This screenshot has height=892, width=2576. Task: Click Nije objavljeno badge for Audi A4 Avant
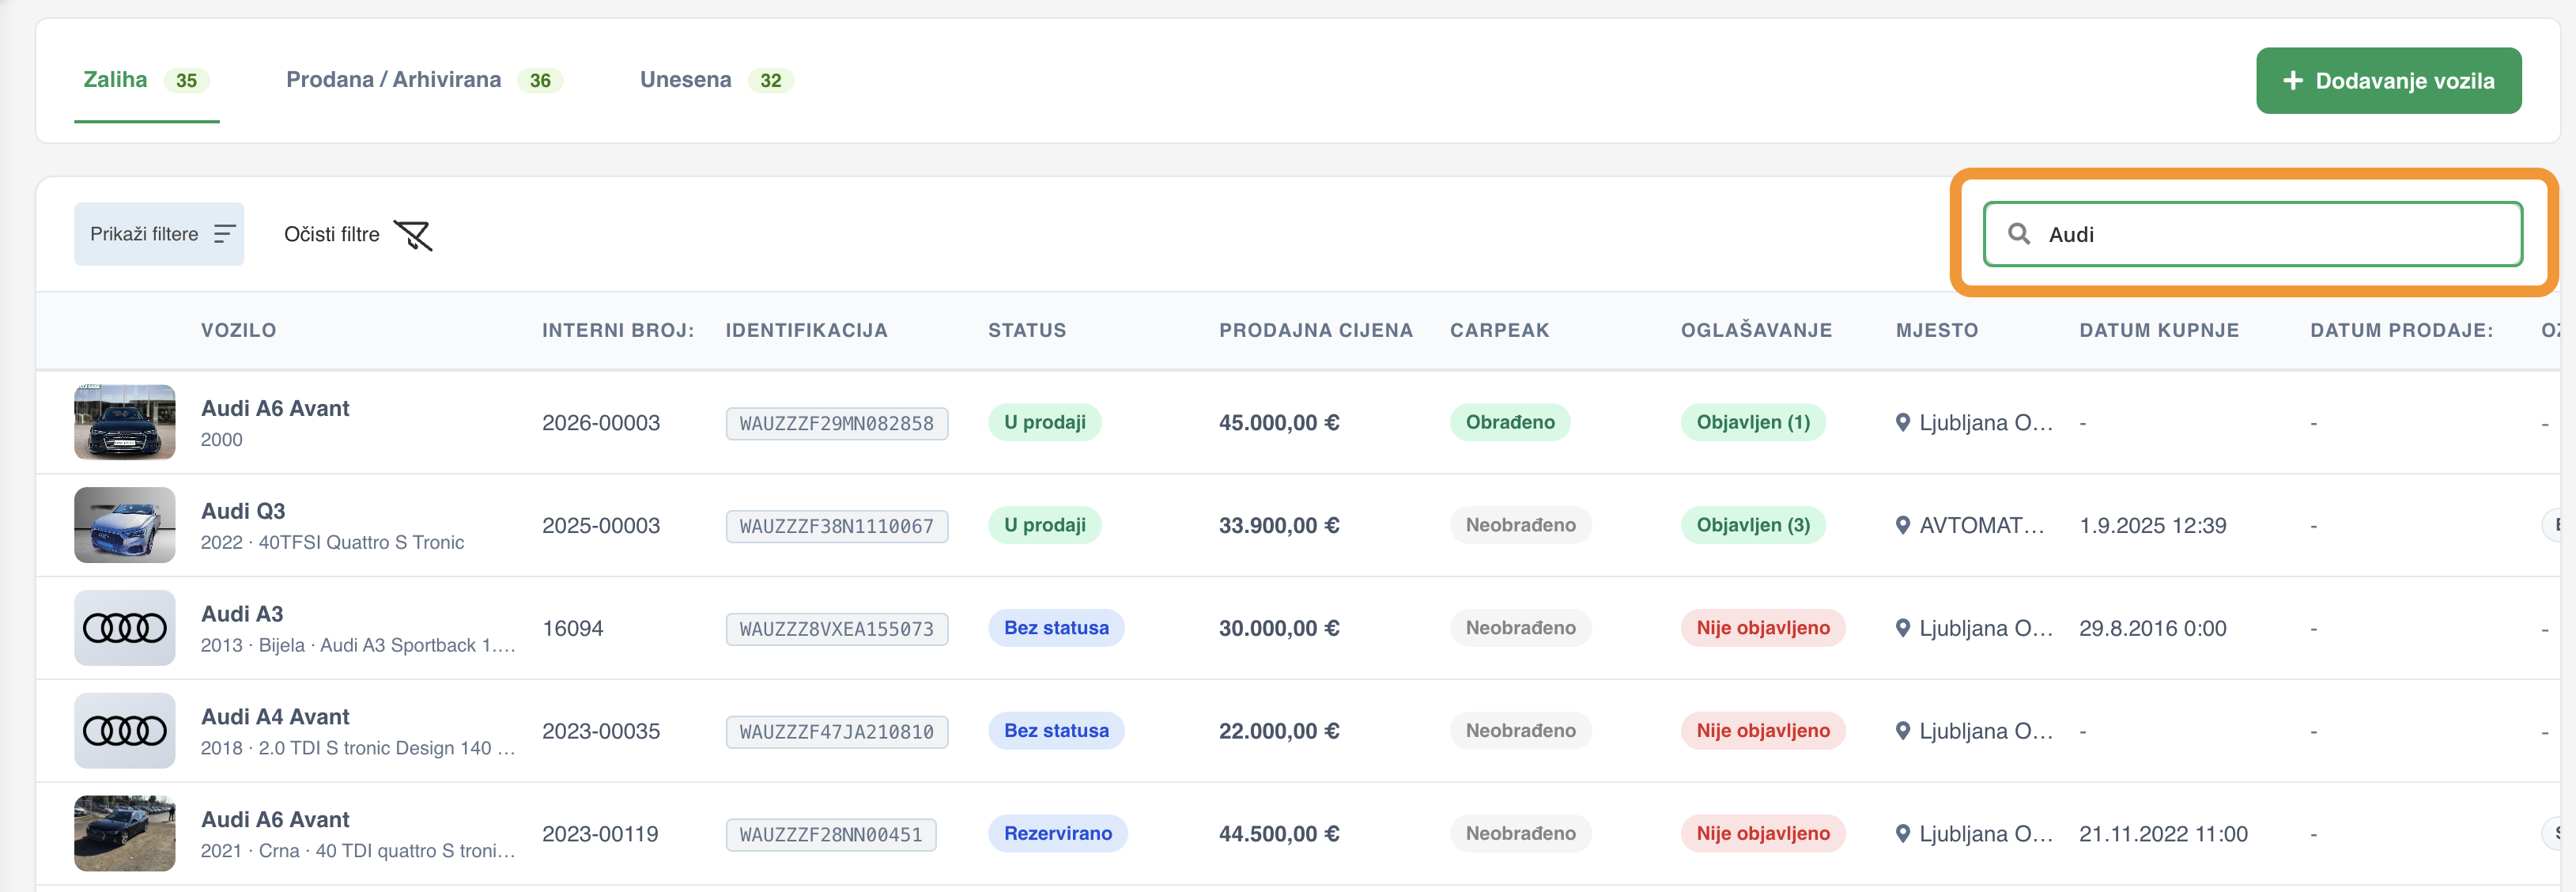point(1763,731)
